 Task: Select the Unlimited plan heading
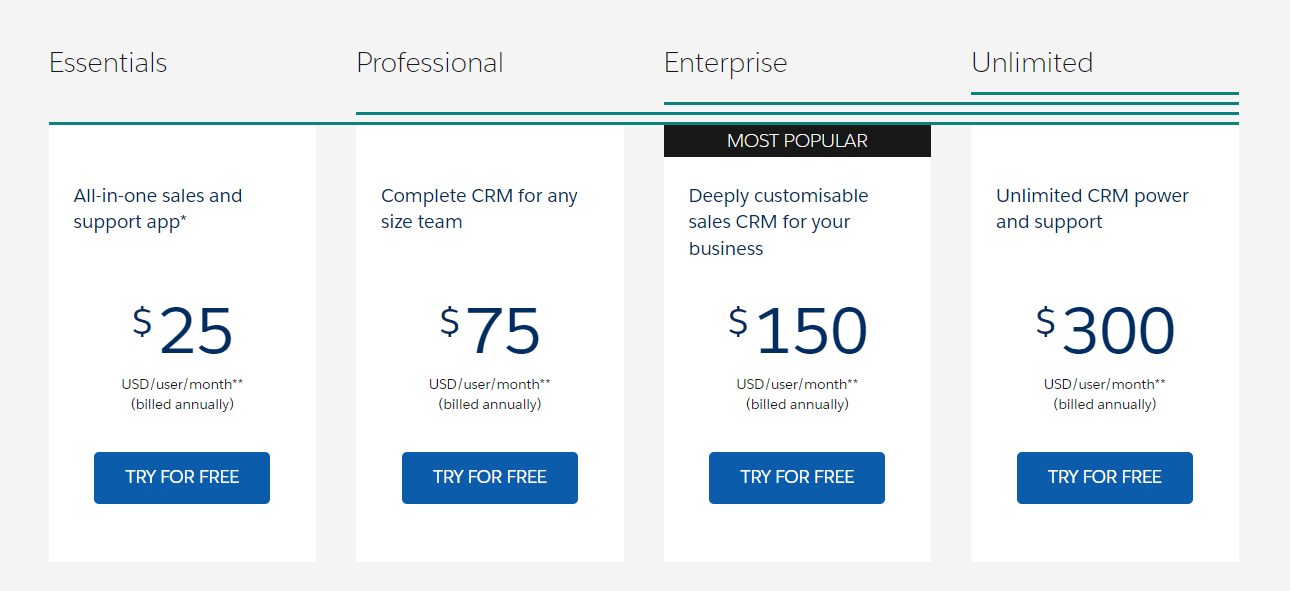(1033, 62)
